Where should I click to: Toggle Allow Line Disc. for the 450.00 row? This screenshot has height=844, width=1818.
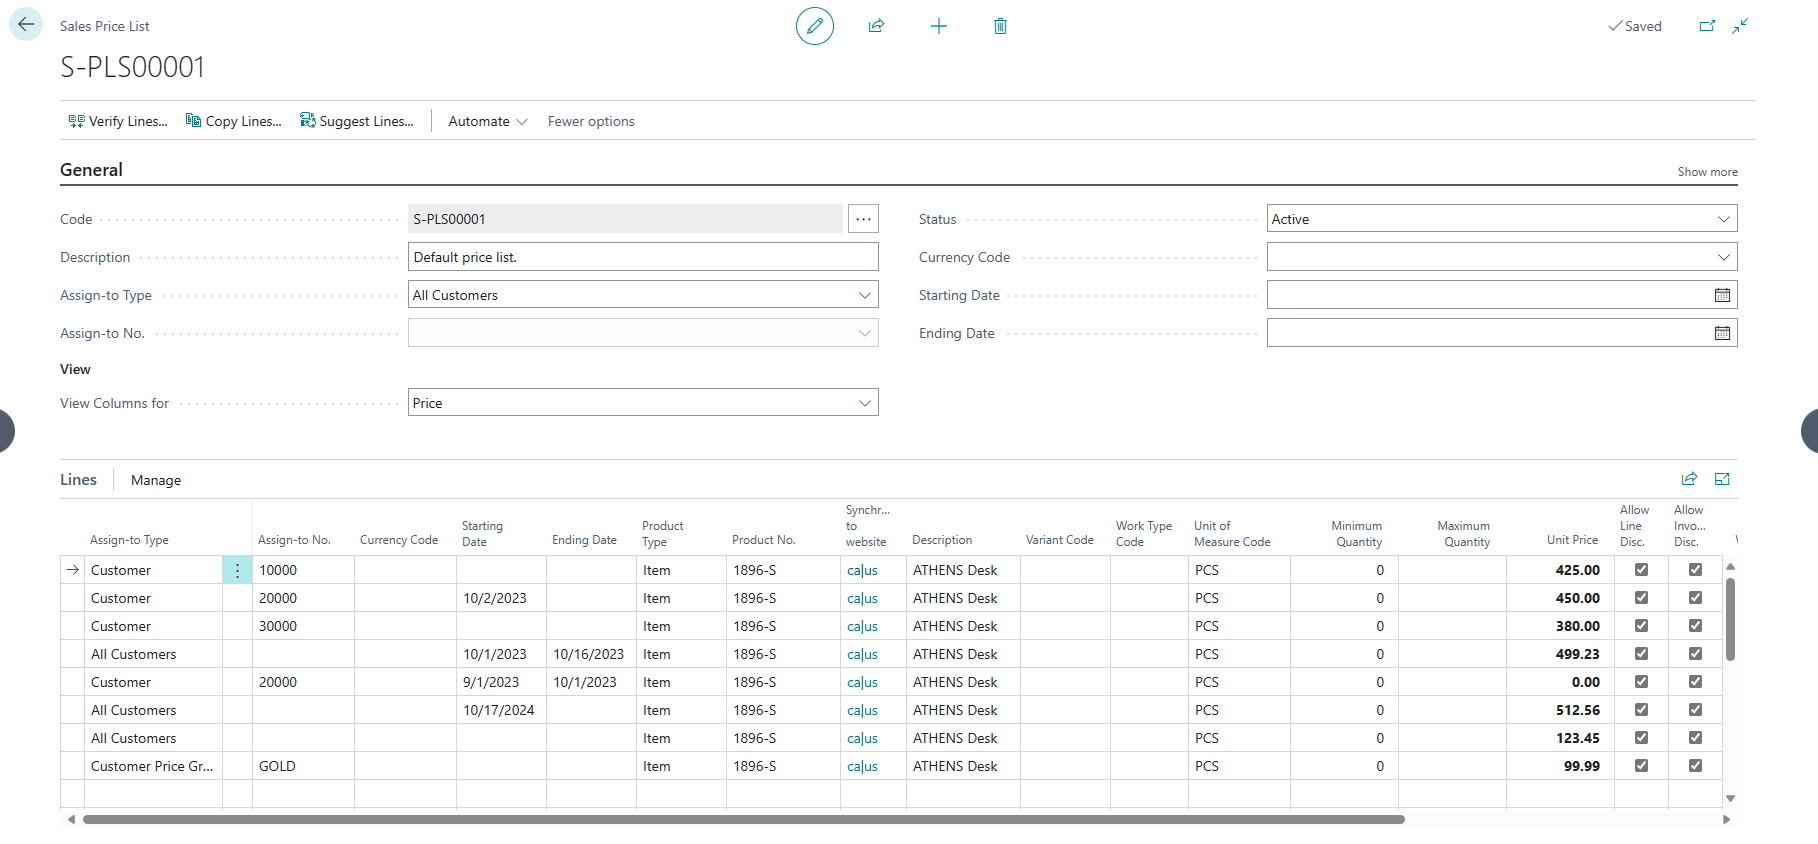(x=1641, y=598)
